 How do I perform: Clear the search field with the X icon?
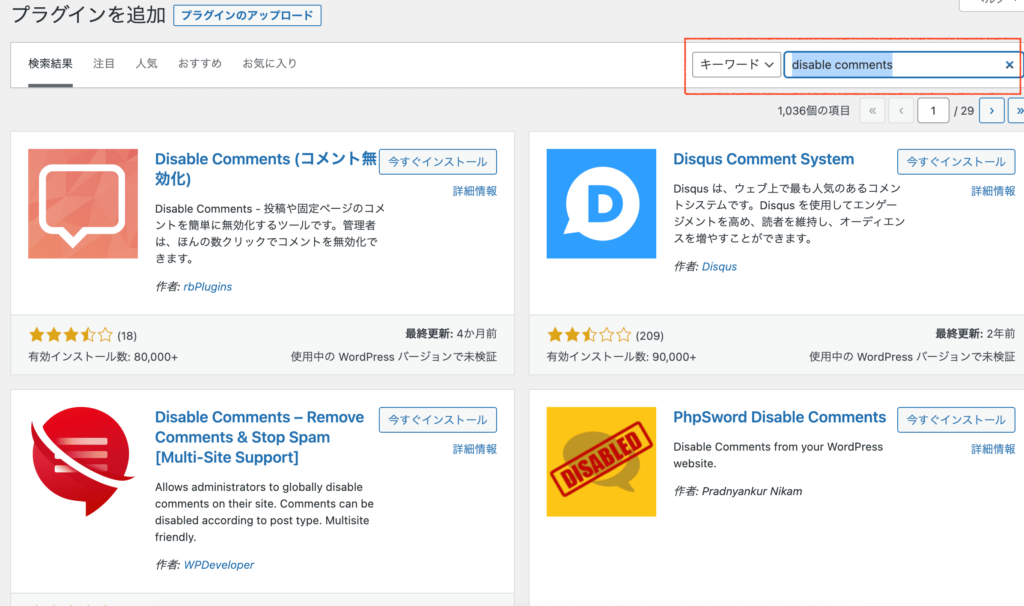[1009, 65]
